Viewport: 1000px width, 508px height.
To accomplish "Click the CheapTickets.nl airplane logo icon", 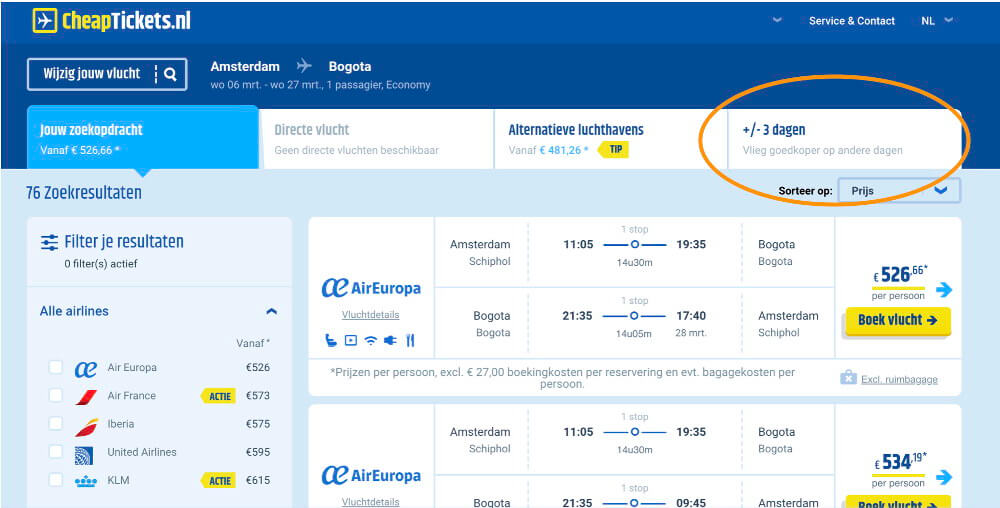I will 44,21.
